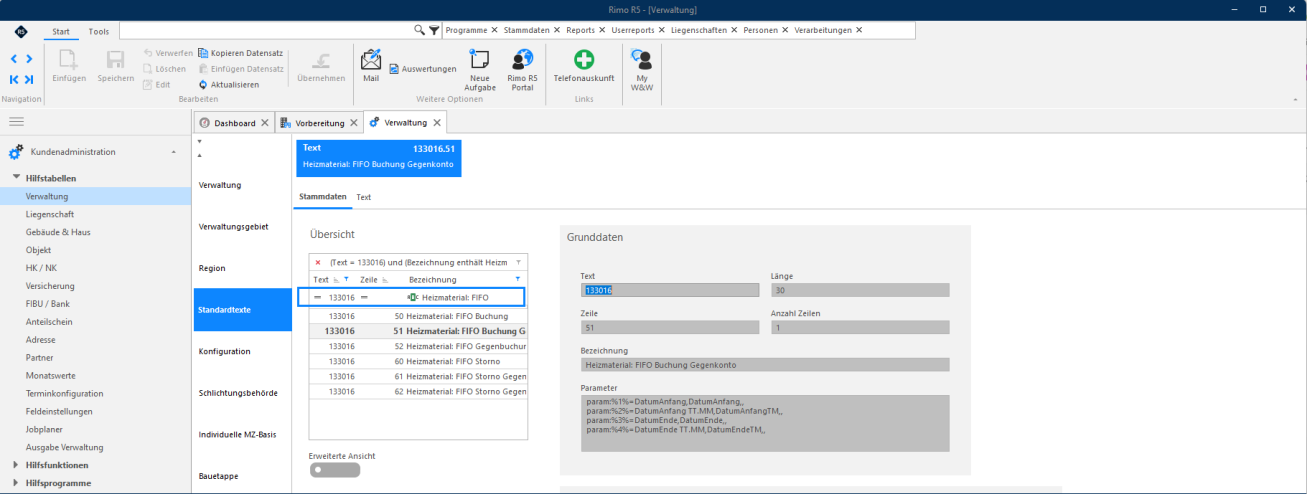Click the filter funnel icon beside search
1307x494 pixels.
(434, 30)
